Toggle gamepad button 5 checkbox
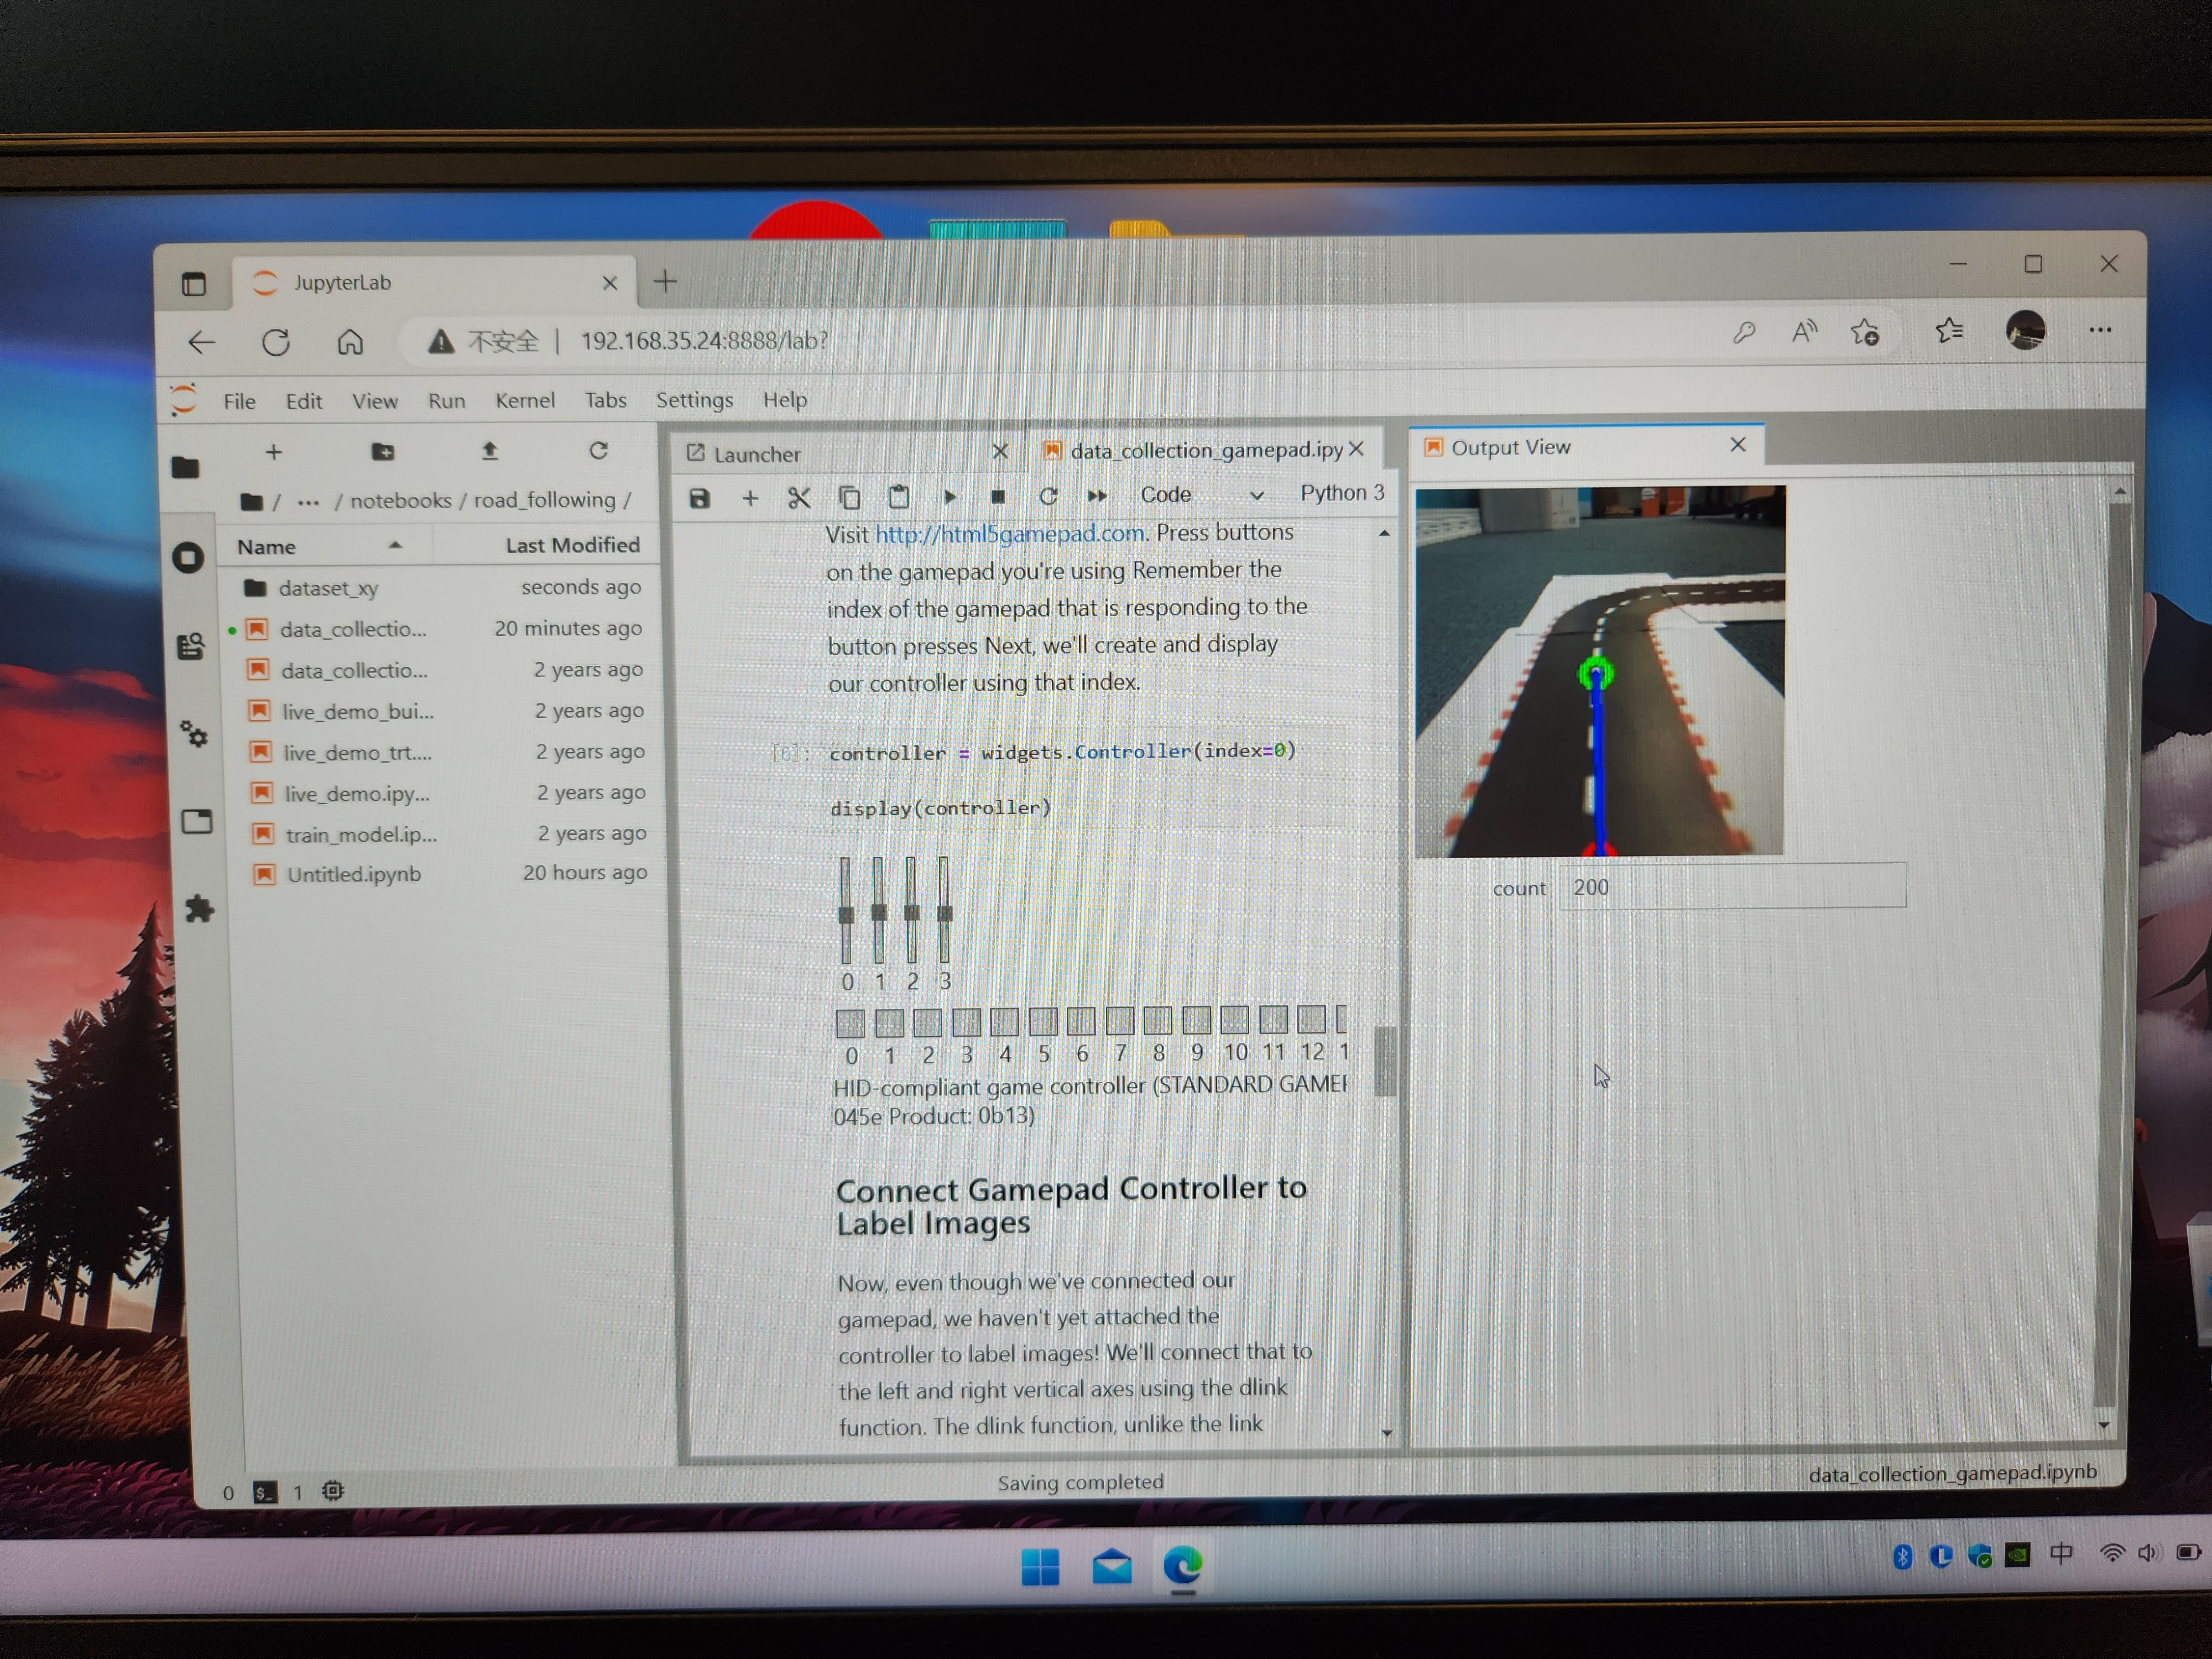 click(x=1043, y=1021)
